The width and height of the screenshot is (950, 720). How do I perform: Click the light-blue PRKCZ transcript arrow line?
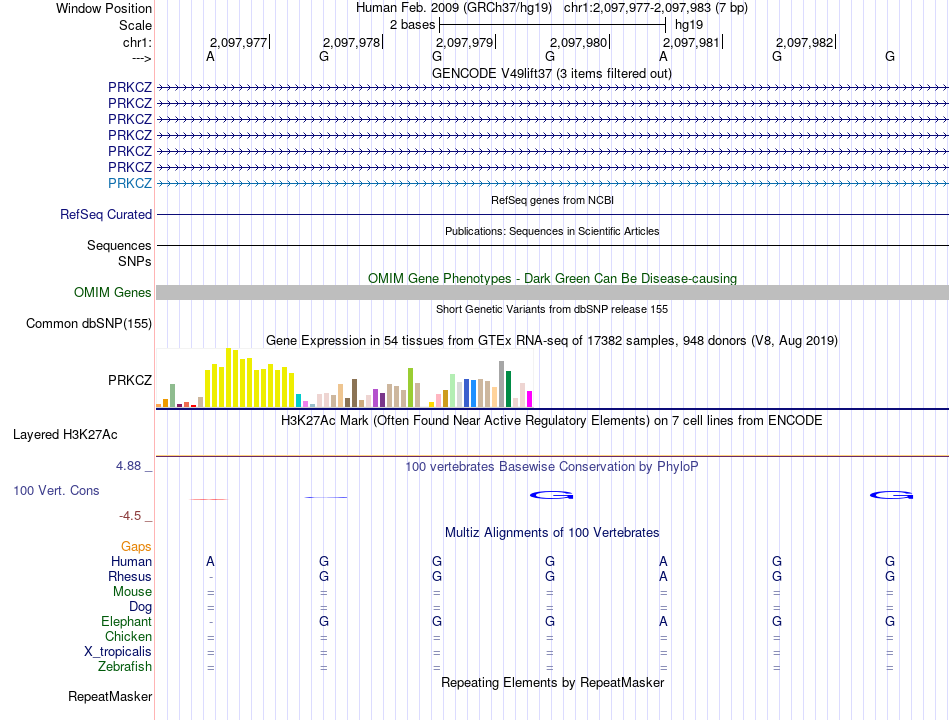point(553,183)
